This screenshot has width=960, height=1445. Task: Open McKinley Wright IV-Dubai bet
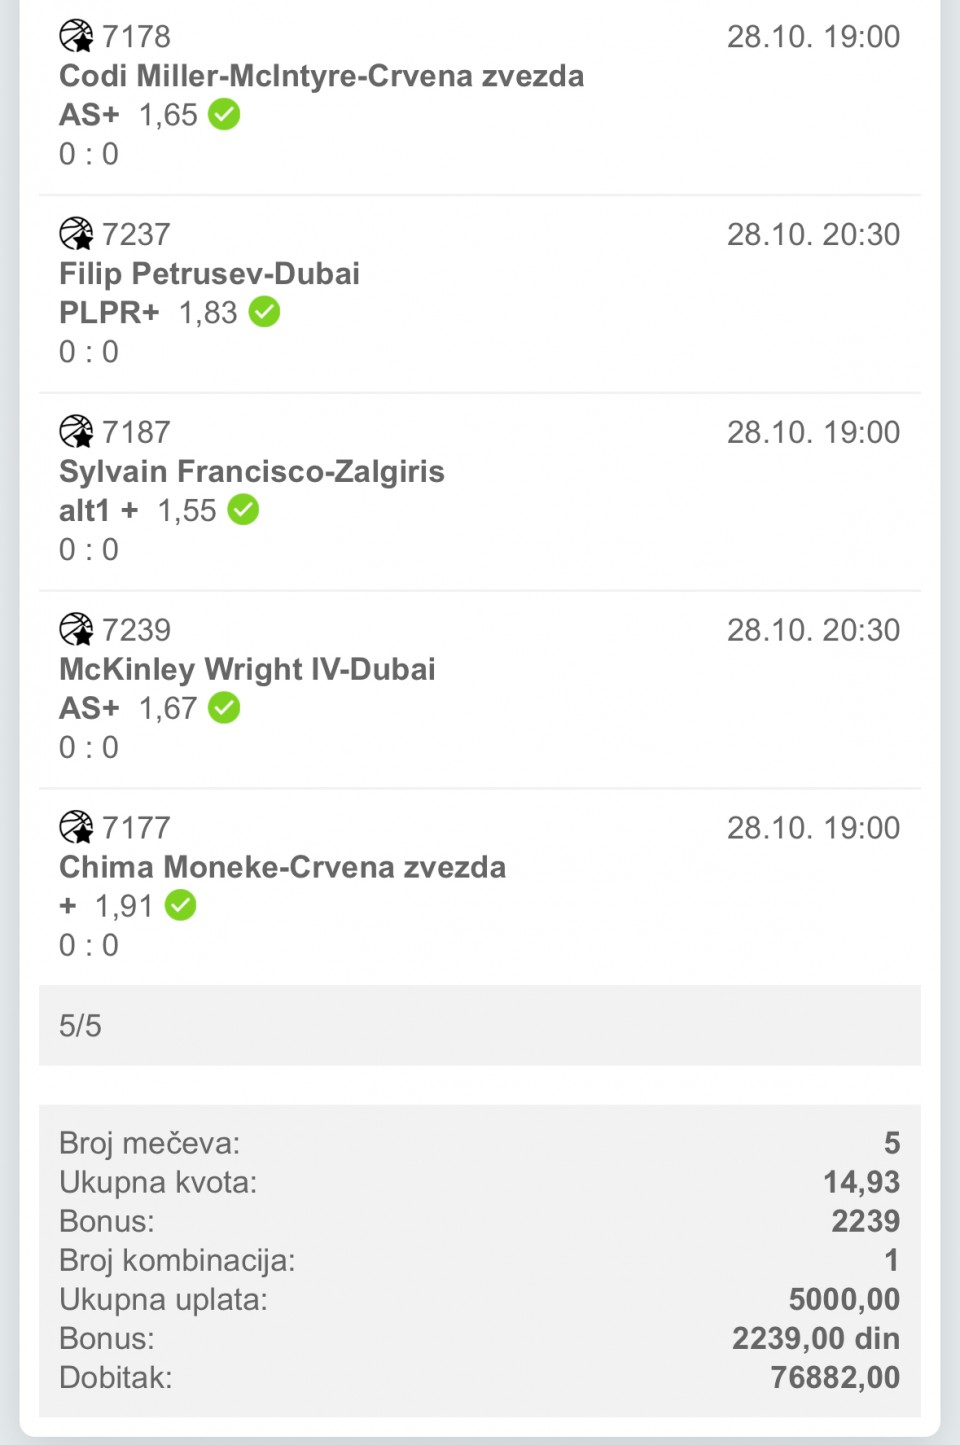[247, 670]
